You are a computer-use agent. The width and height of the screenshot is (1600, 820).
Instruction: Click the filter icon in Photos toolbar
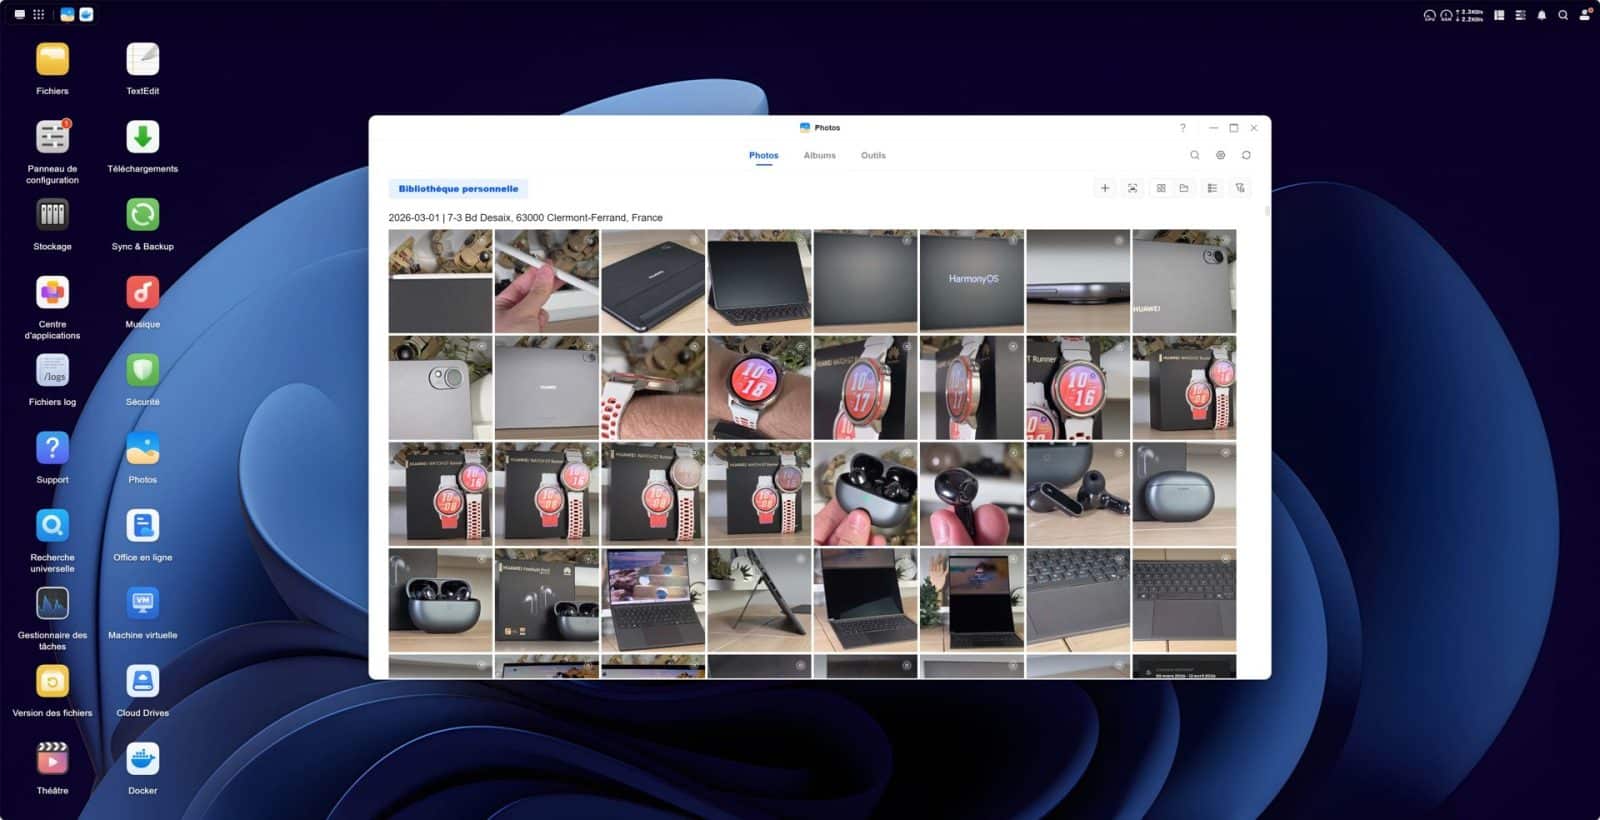tap(1240, 188)
